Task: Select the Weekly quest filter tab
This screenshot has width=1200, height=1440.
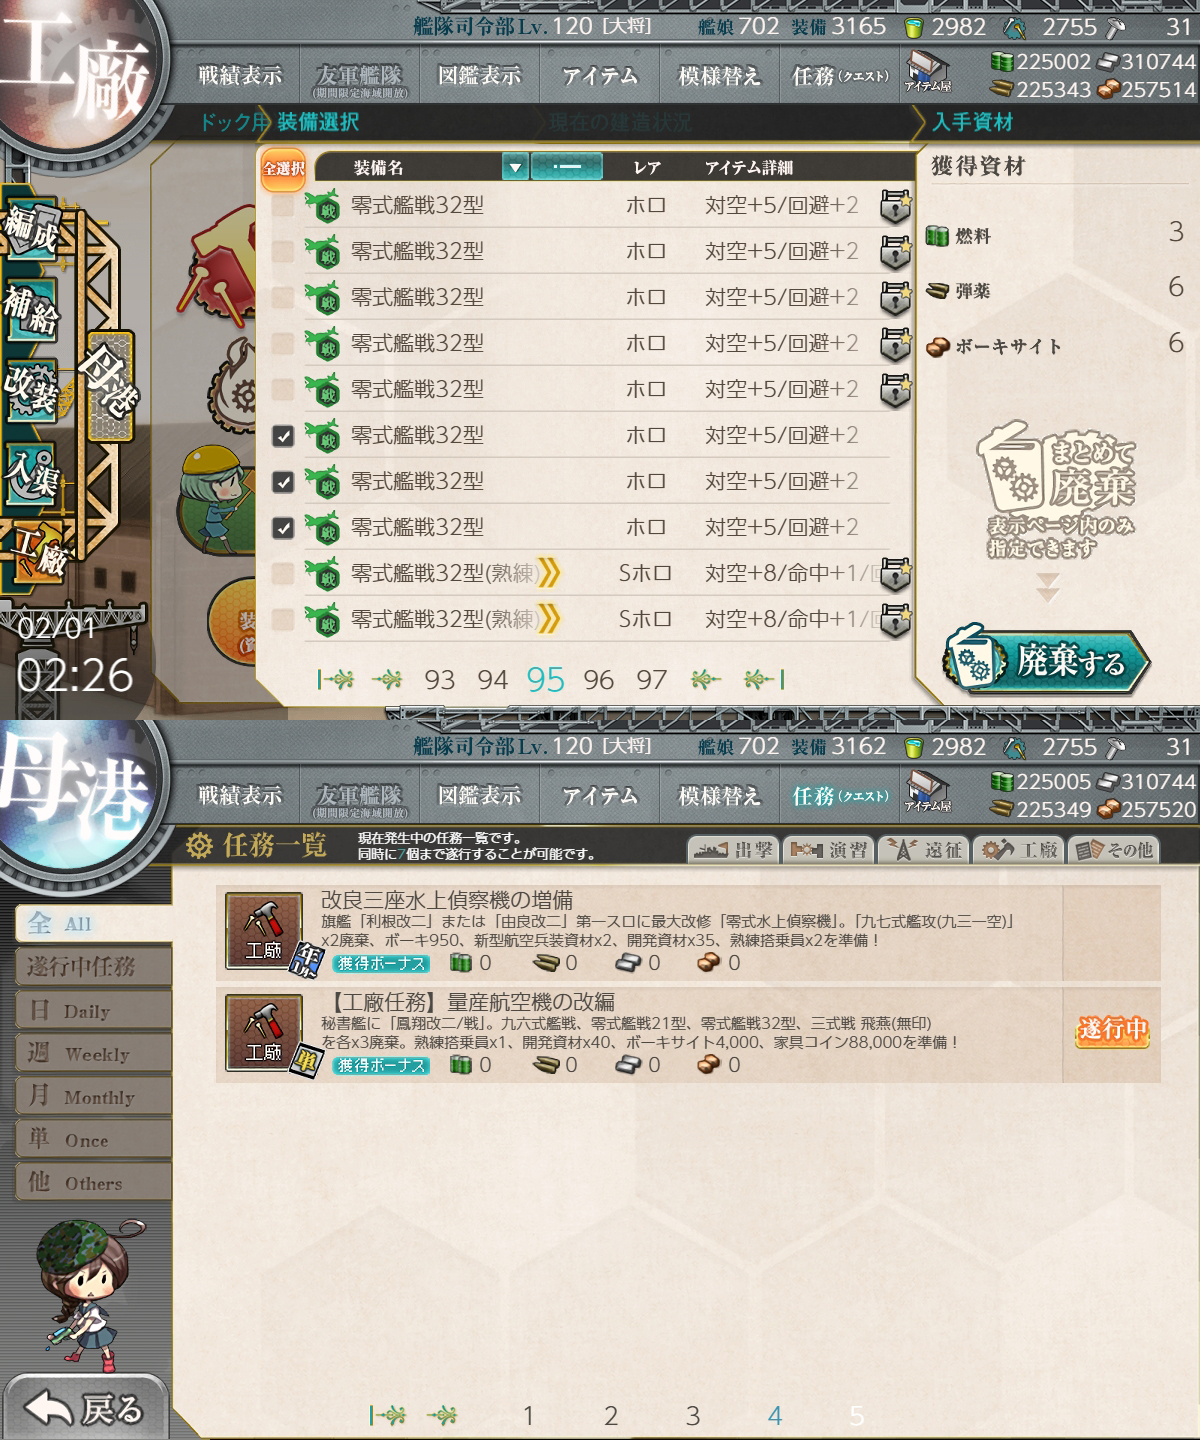Action: (x=93, y=1053)
